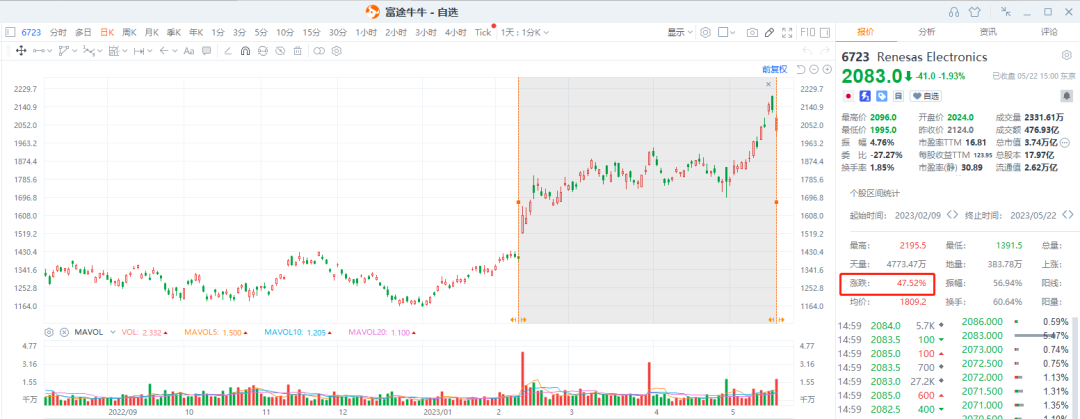Viewport: 1080px width, 419px height.
Task: Remove the MAVOL indicator
Action: click(x=64, y=332)
